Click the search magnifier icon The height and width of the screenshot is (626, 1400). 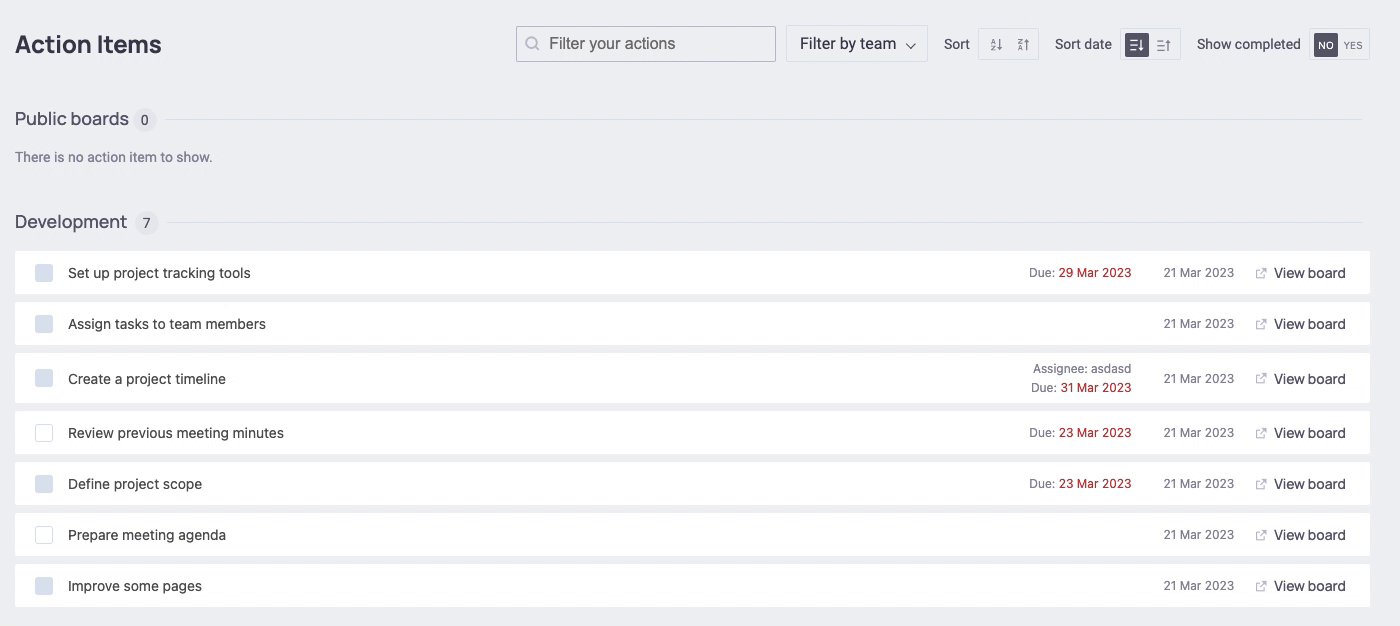point(533,44)
